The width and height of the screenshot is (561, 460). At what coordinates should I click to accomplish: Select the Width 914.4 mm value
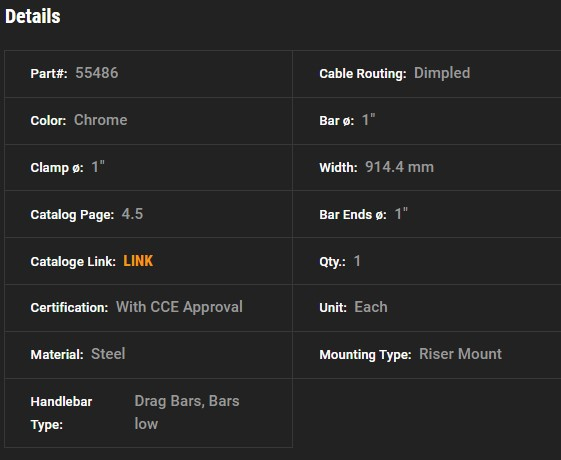[399, 167]
